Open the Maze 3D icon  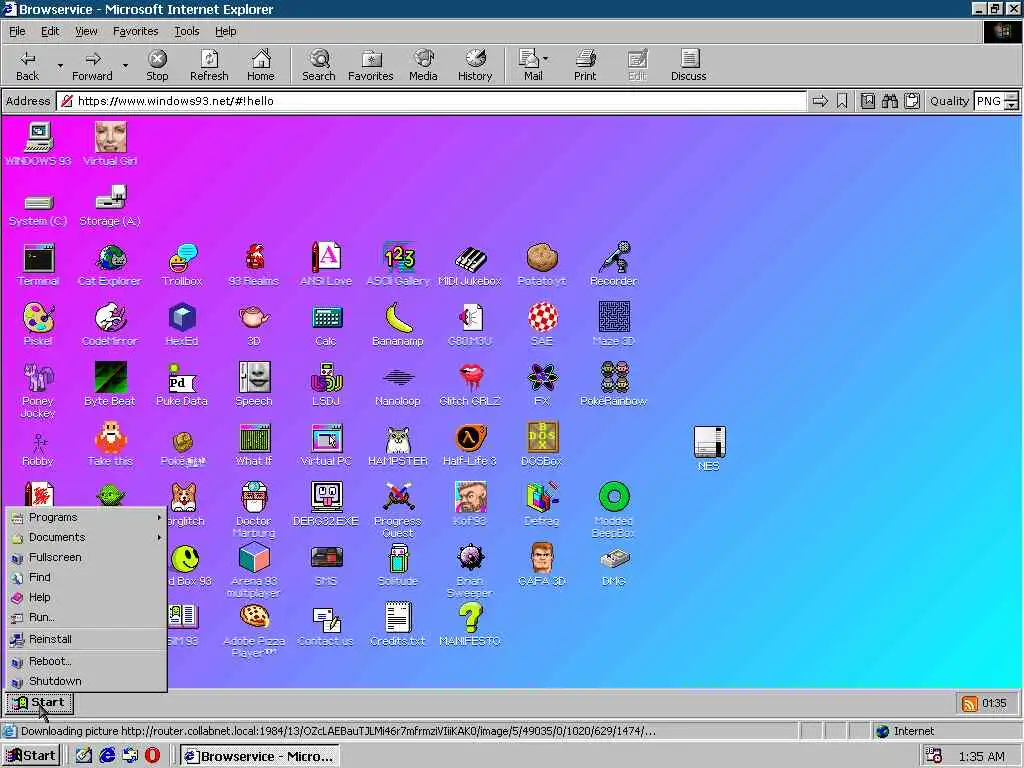[613, 325]
